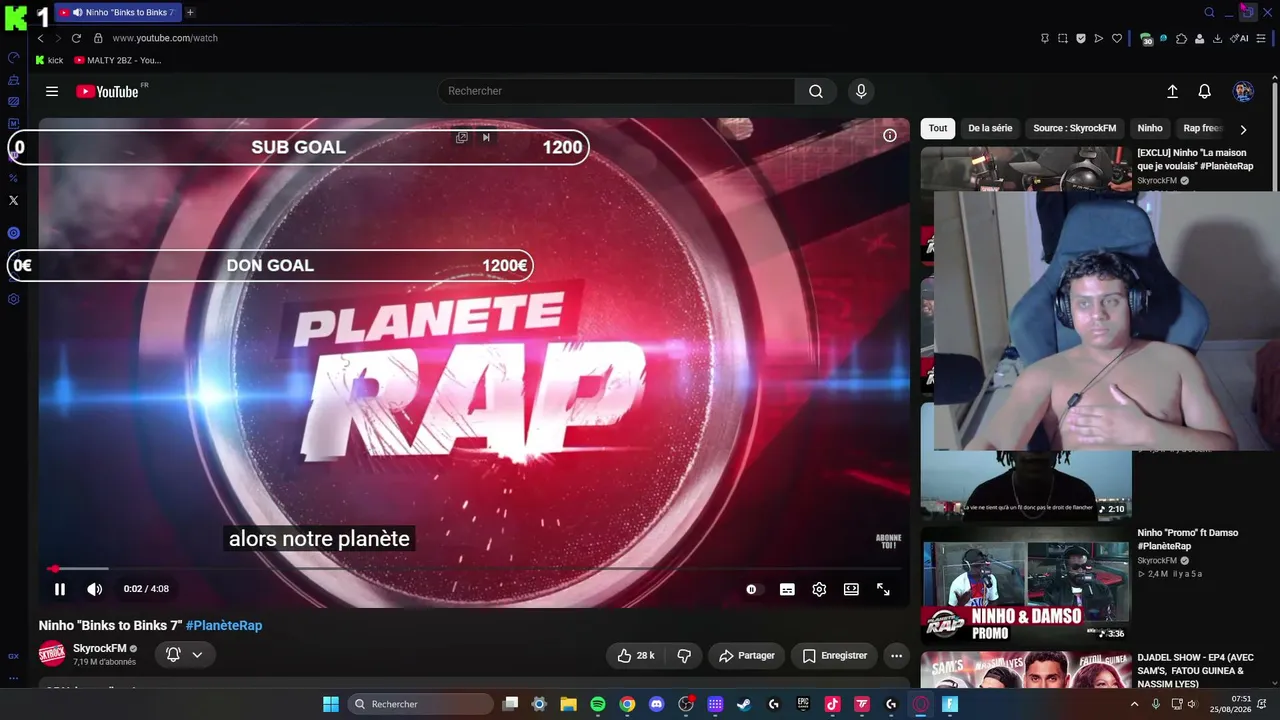Select the 'De la série' filter chip
This screenshot has height=720, width=1280.
pos(990,128)
